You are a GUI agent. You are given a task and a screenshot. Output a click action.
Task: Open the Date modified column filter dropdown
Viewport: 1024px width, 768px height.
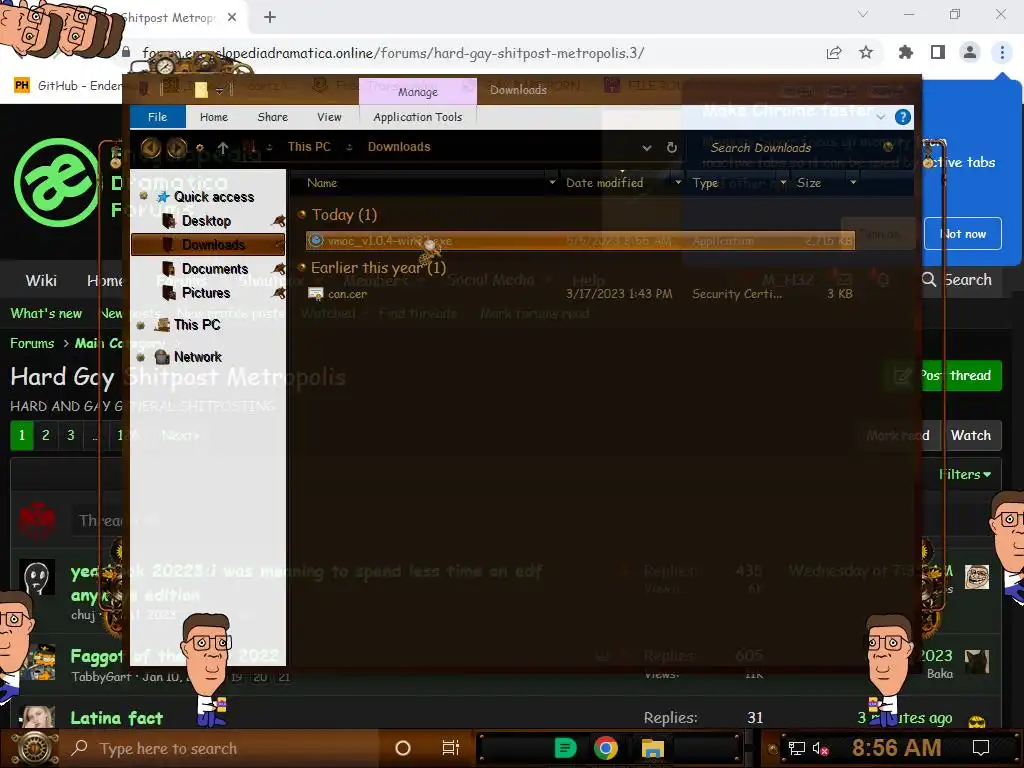678,182
